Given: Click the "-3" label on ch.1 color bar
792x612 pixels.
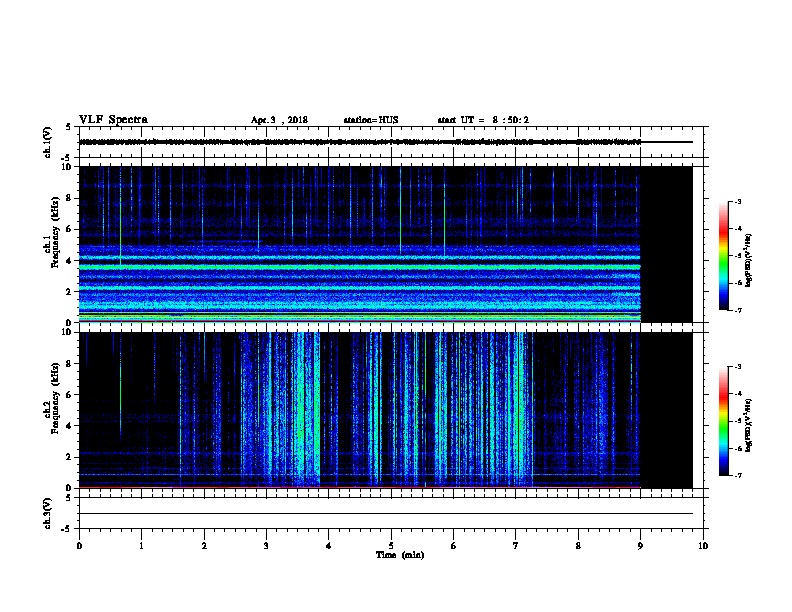Looking at the screenshot, I should click(x=738, y=201).
